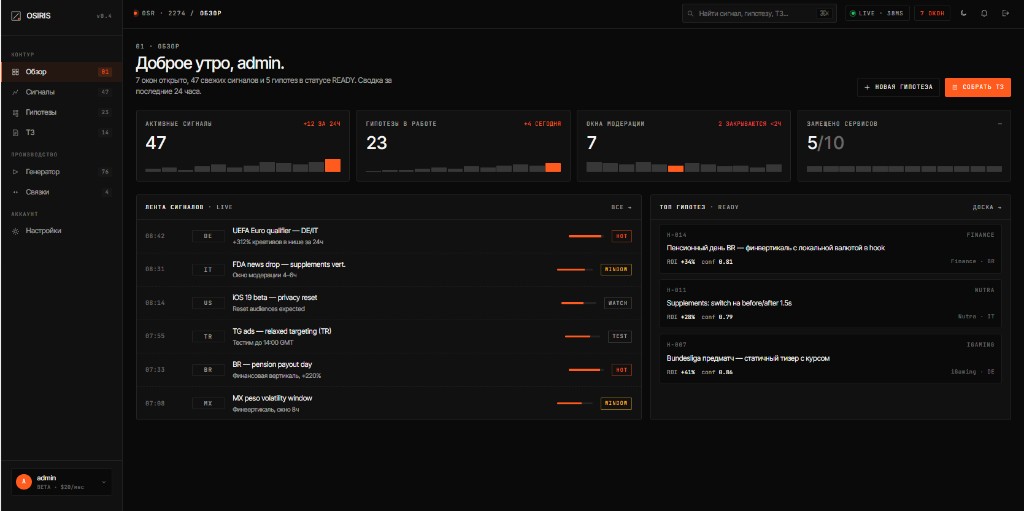Click the dash icon on Замещено сервисов card
This screenshot has height=511, width=1024.
tap(1000, 124)
